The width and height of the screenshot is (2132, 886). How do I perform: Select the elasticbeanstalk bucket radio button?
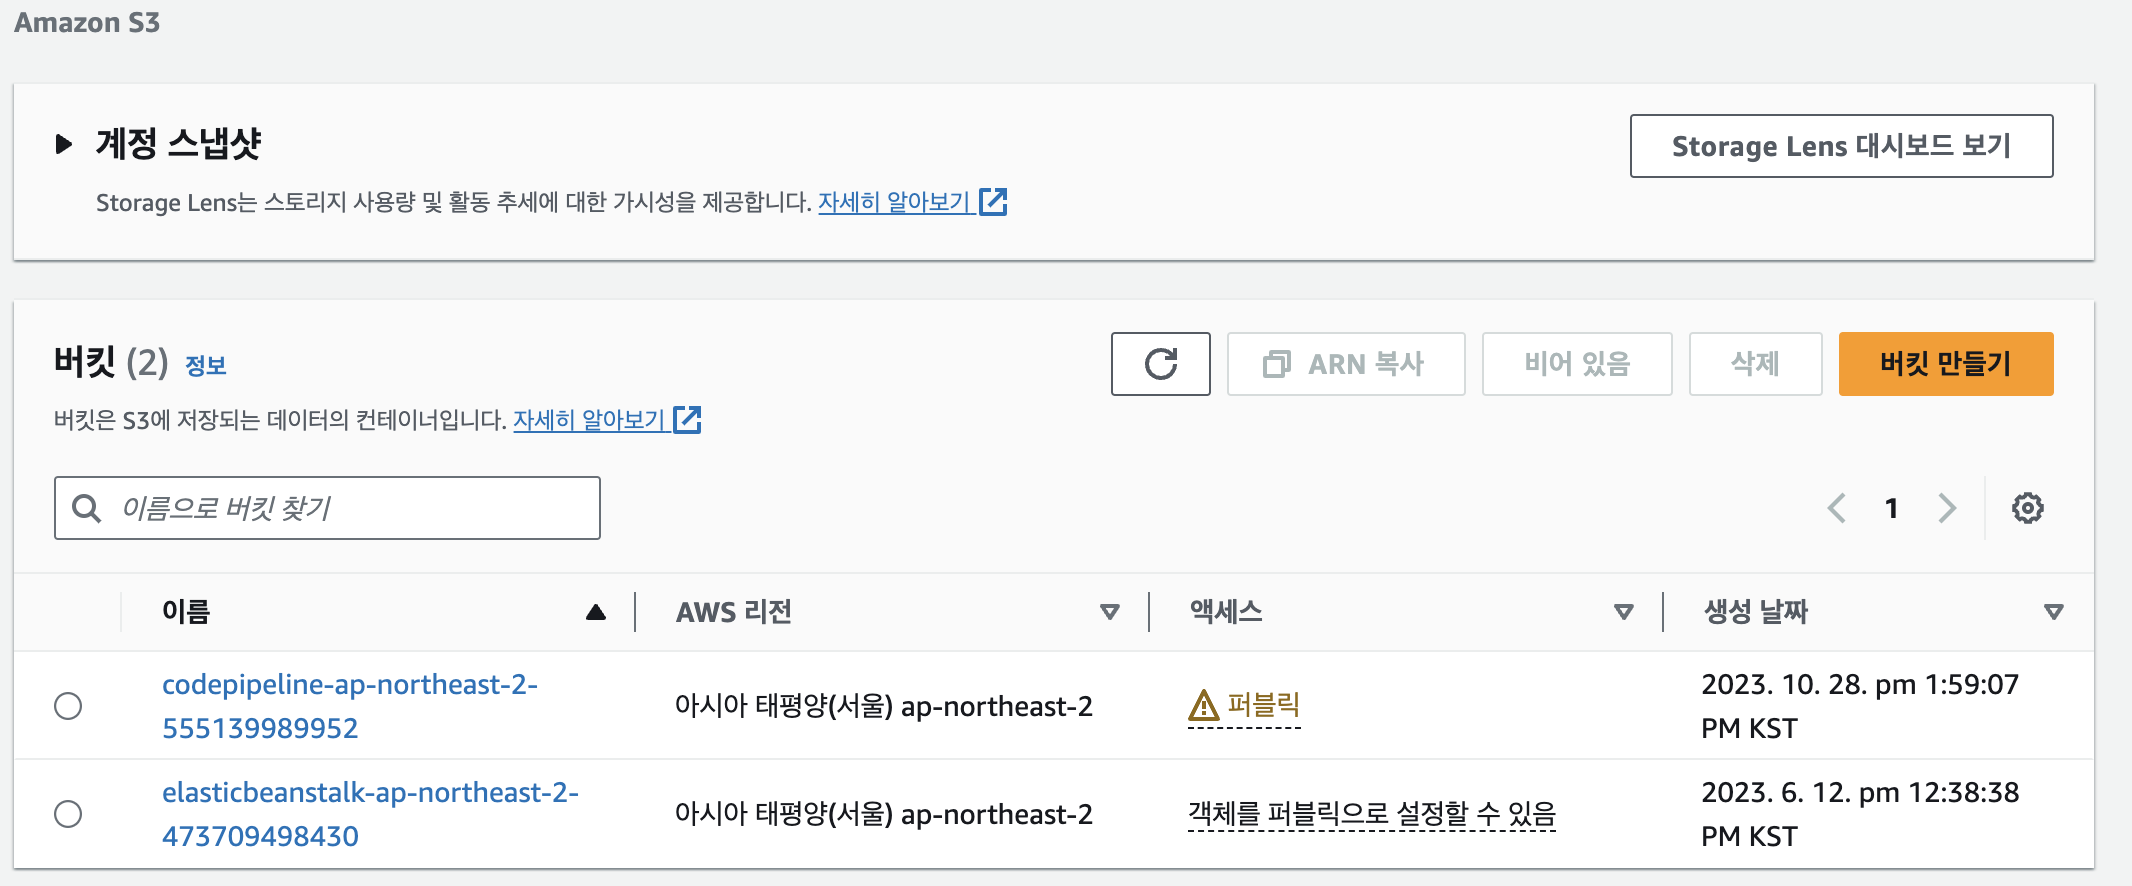pos(68,814)
